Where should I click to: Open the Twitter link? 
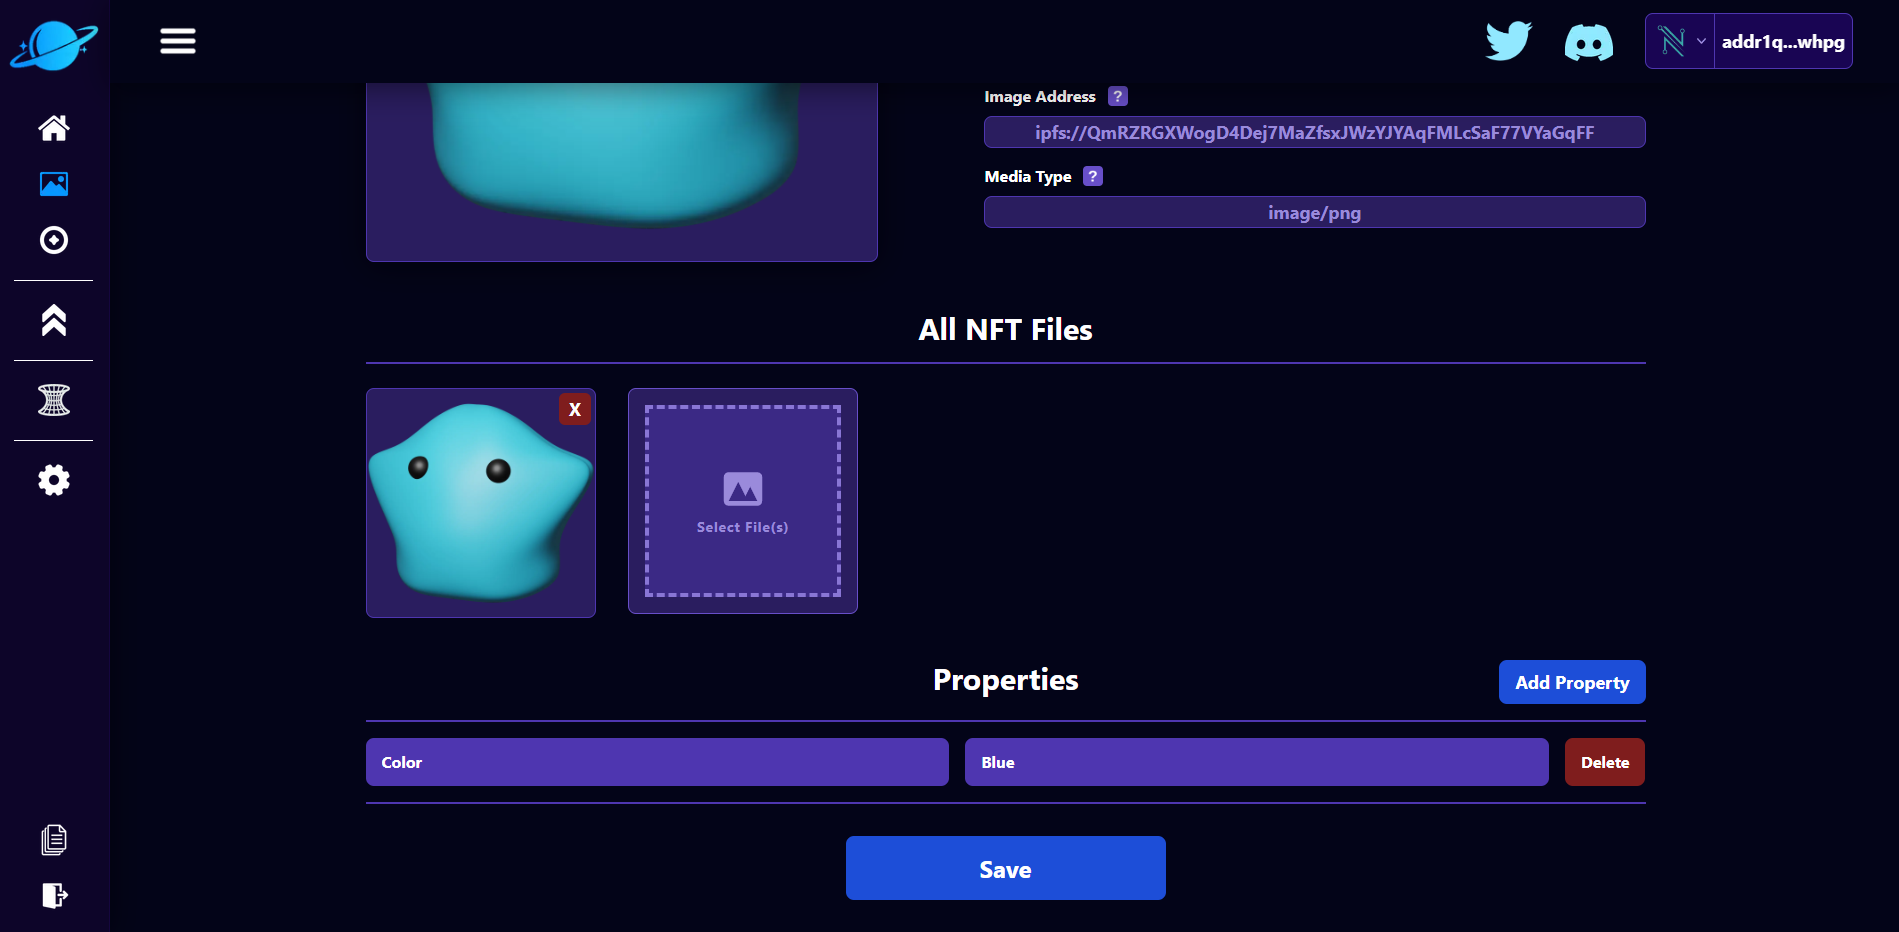tap(1509, 41)
